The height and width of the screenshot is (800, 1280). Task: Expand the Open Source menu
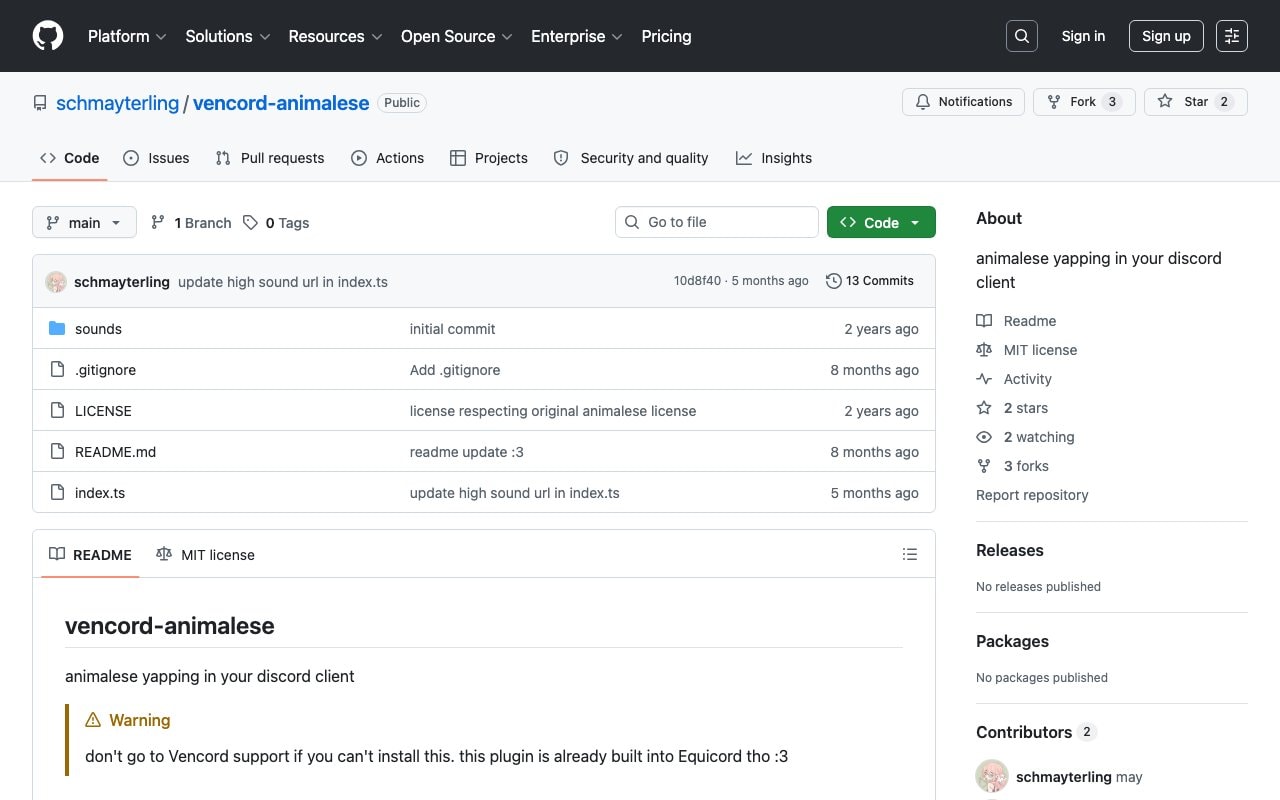point(457,36)
